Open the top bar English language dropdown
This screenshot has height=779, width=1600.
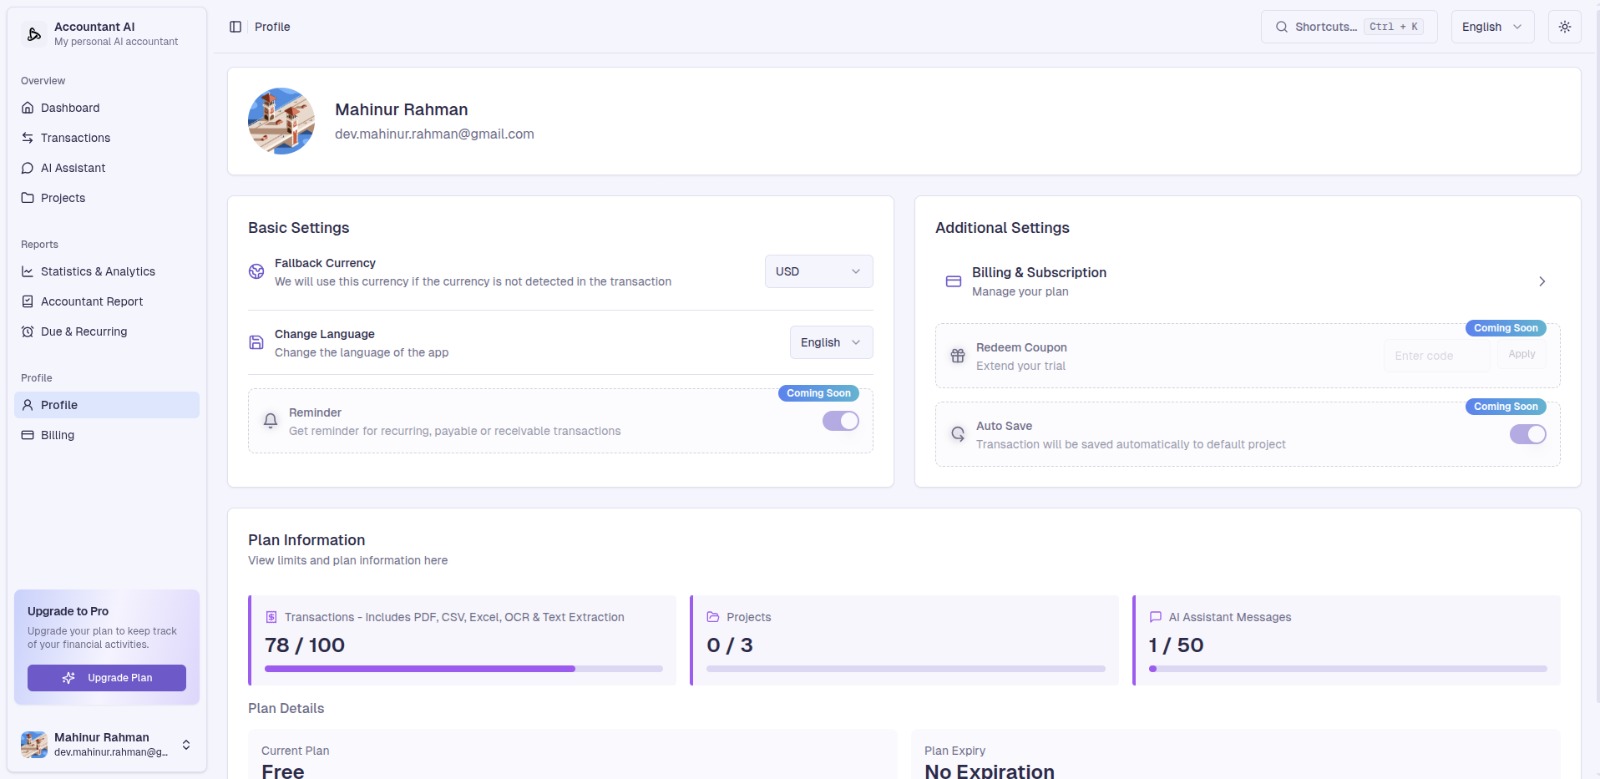tap(1492, 27)
